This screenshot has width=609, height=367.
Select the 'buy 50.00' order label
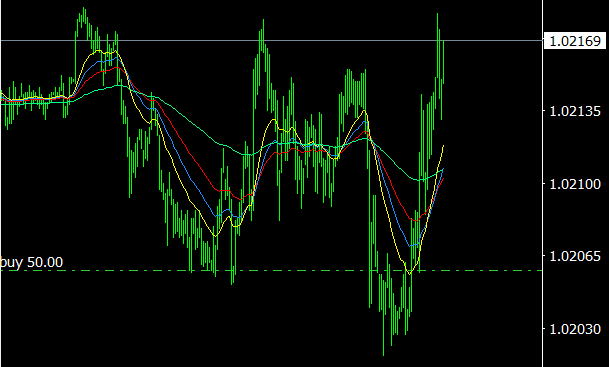(x=31, y=263)
